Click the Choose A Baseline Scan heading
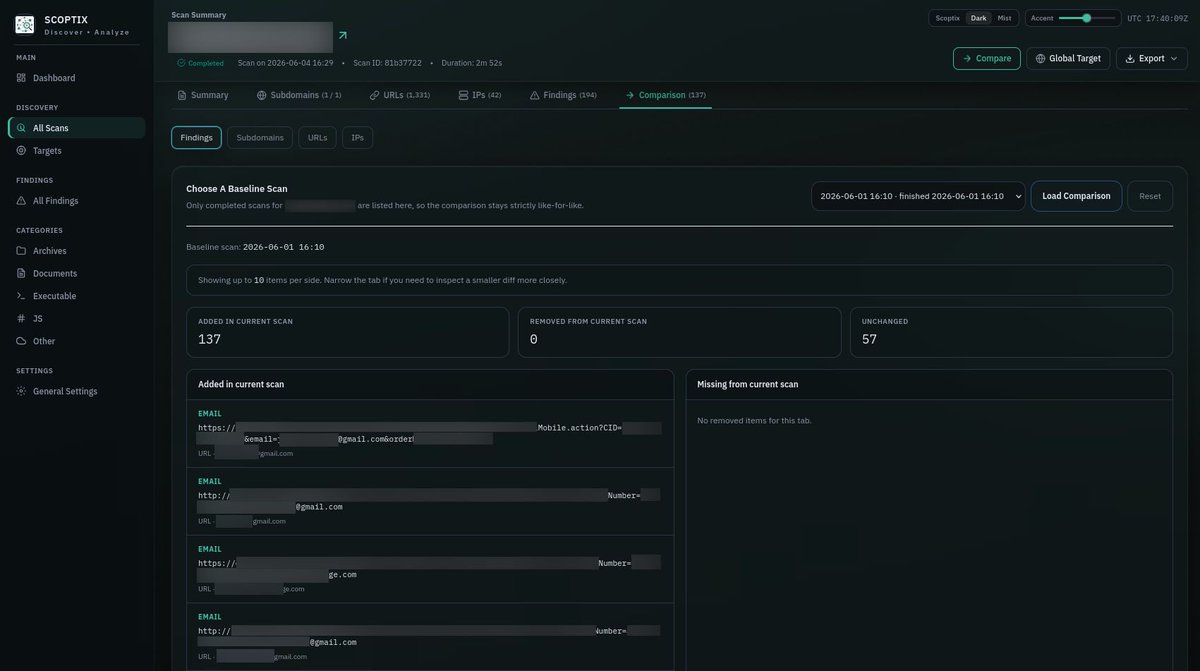Viewport: 1200px width, 671px height. [x=237, y=189]
